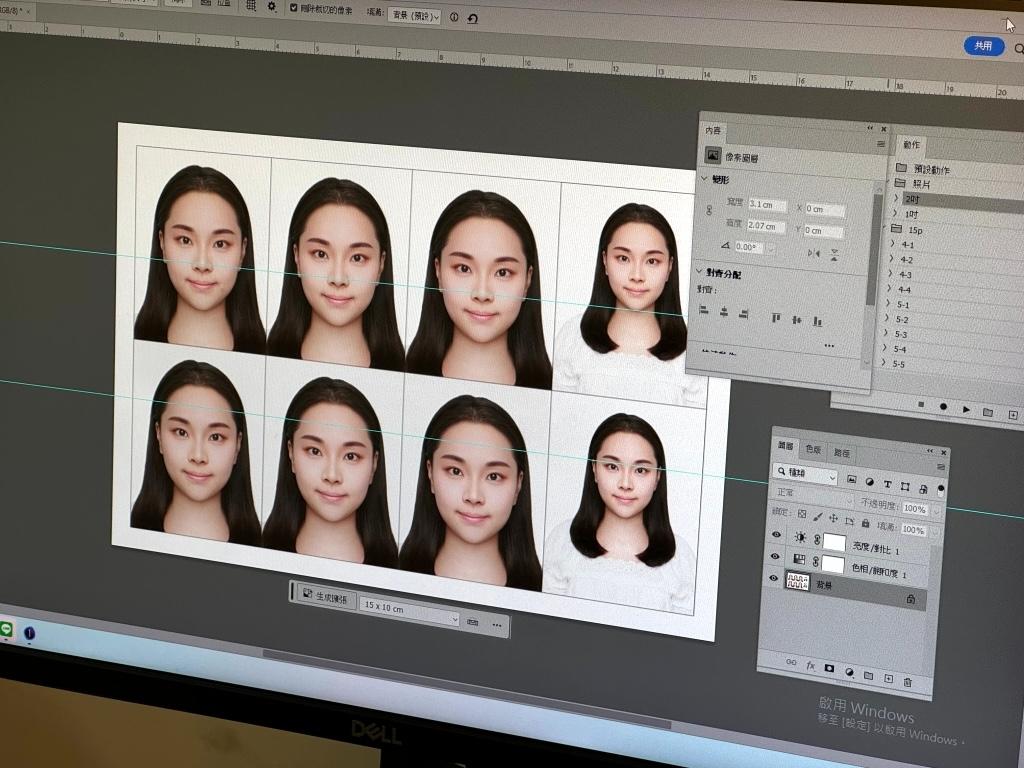Flip horizontally in Properties transform section
Screen dimensions: 1024x768
pyautogui.click(x=813, y=253)
